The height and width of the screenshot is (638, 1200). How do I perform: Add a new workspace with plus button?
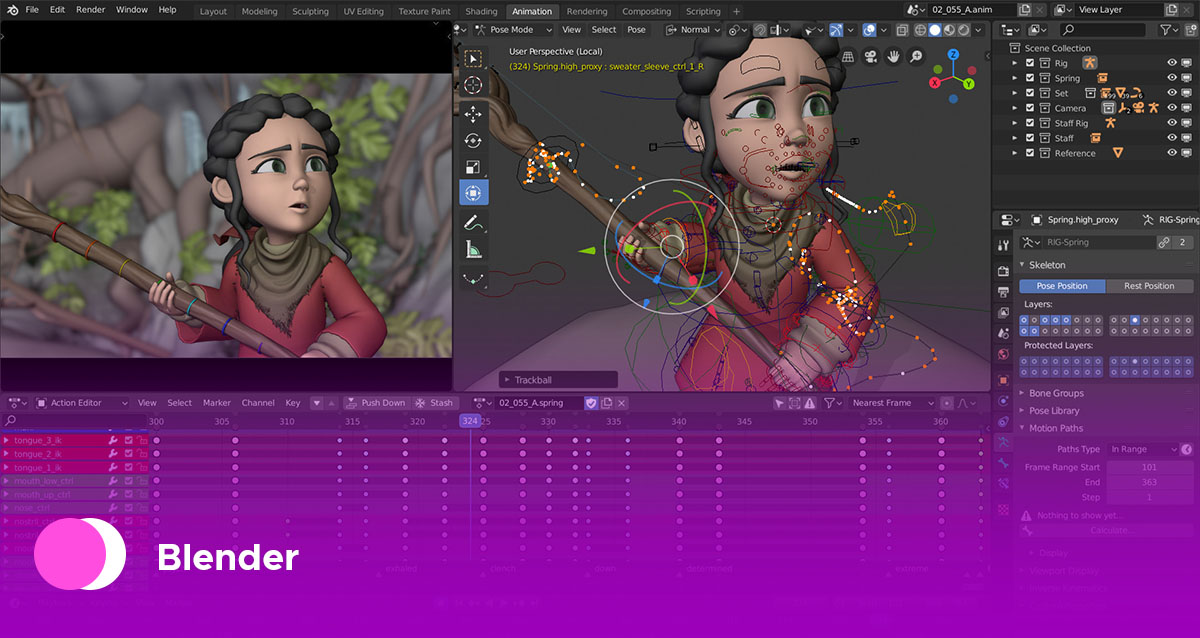coord(737,11)
